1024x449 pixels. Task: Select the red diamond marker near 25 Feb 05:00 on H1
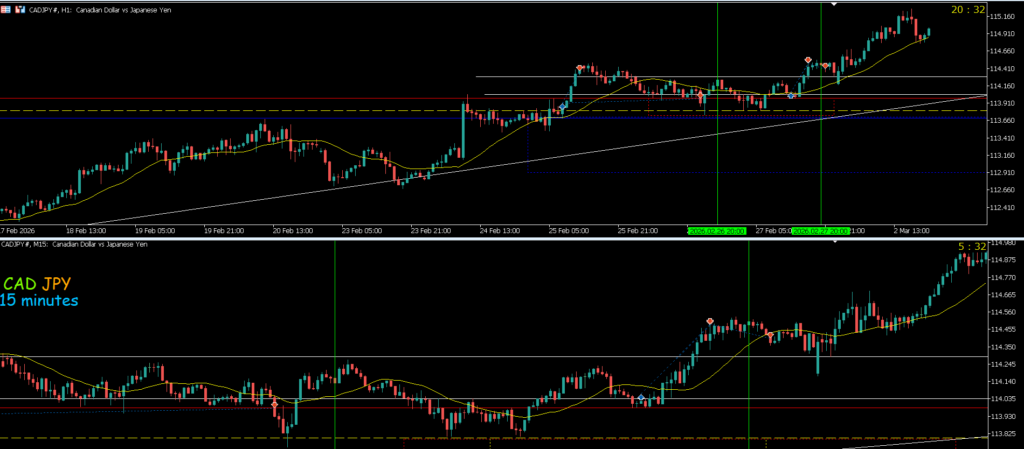579,68
